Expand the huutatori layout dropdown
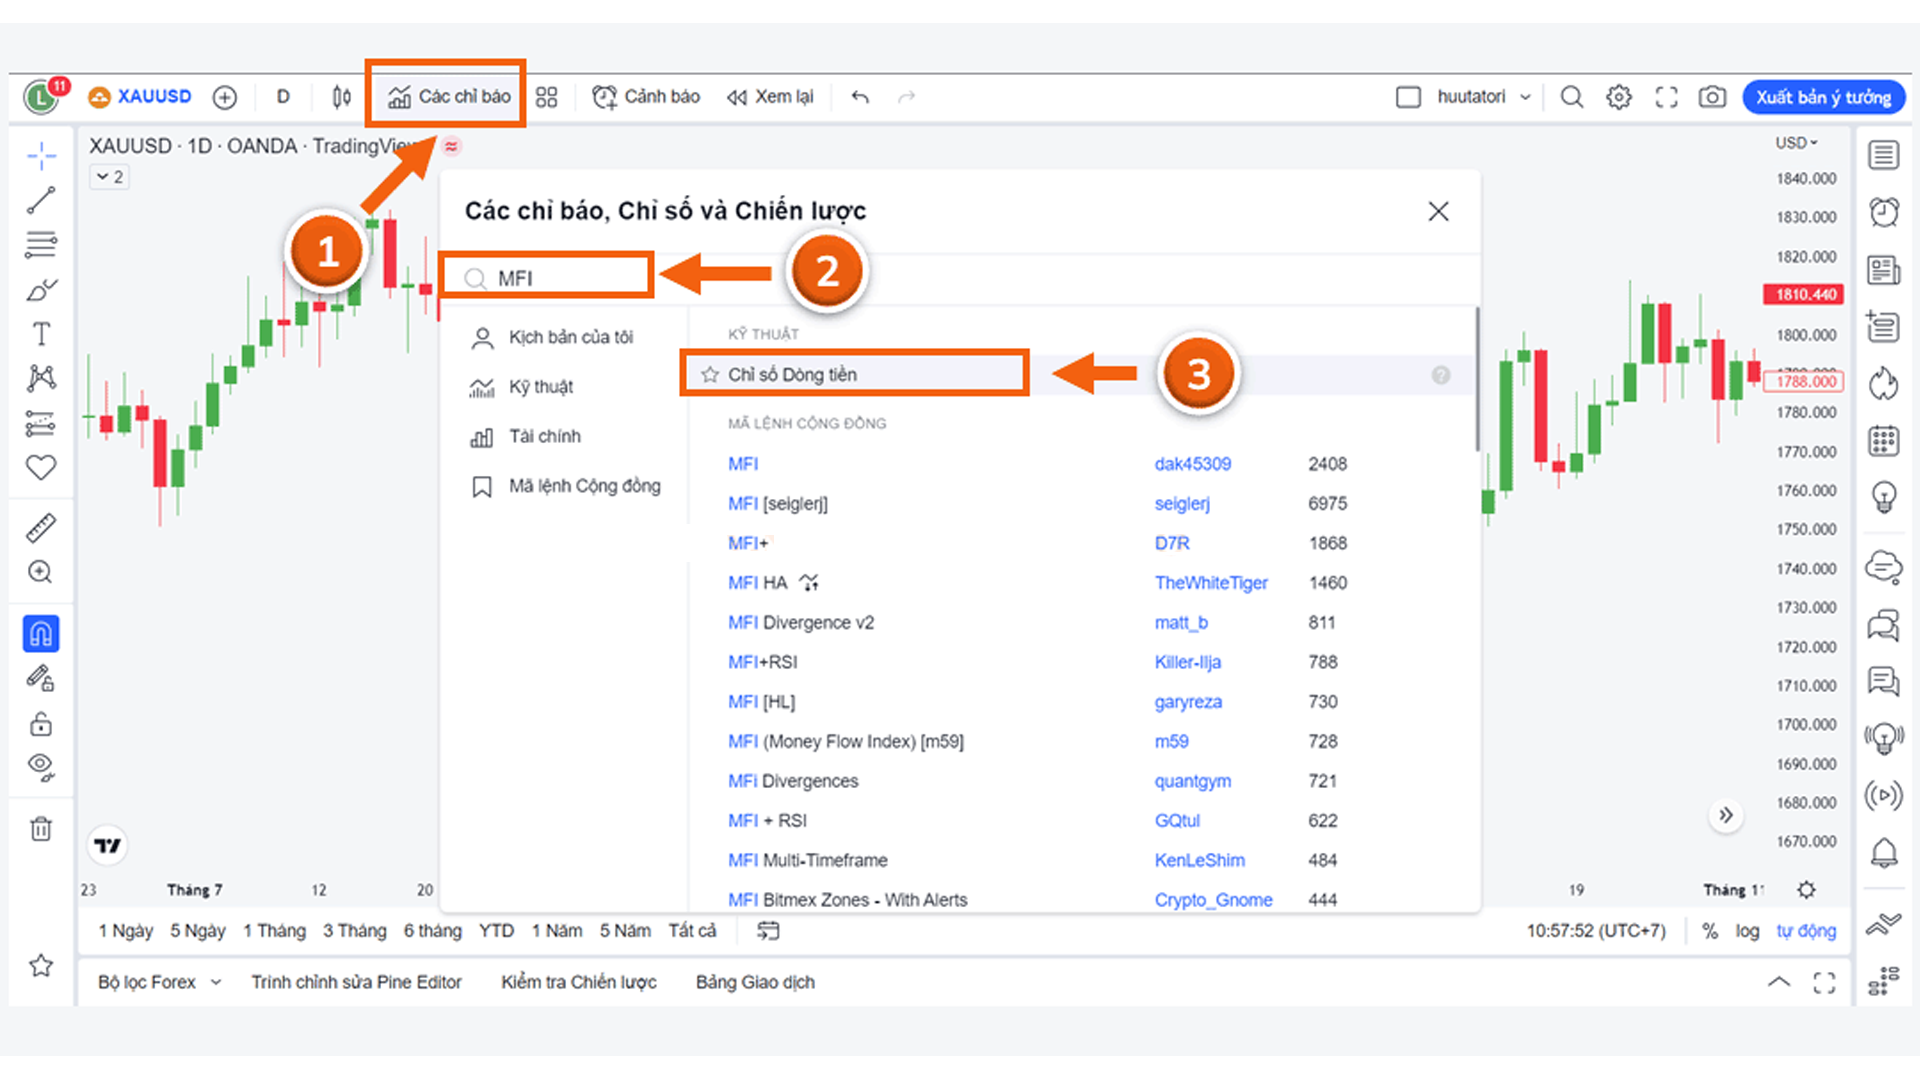Screen dimensions: 1920x1080 point(1525,97)
